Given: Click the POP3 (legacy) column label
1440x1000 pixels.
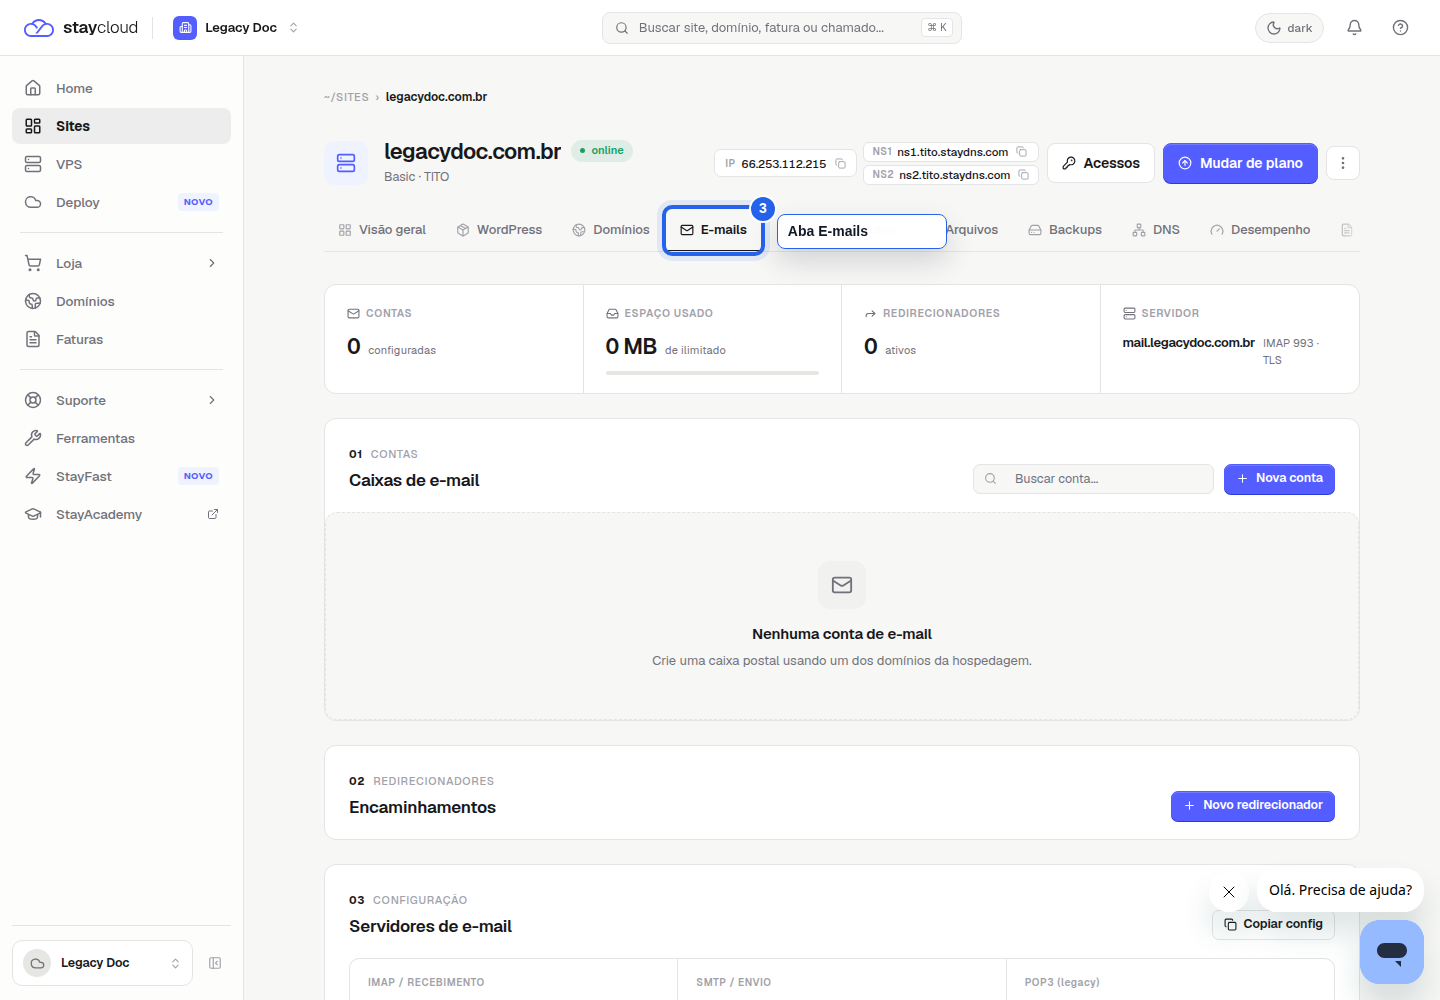Looking at the screenshot, I should 1062,983.
